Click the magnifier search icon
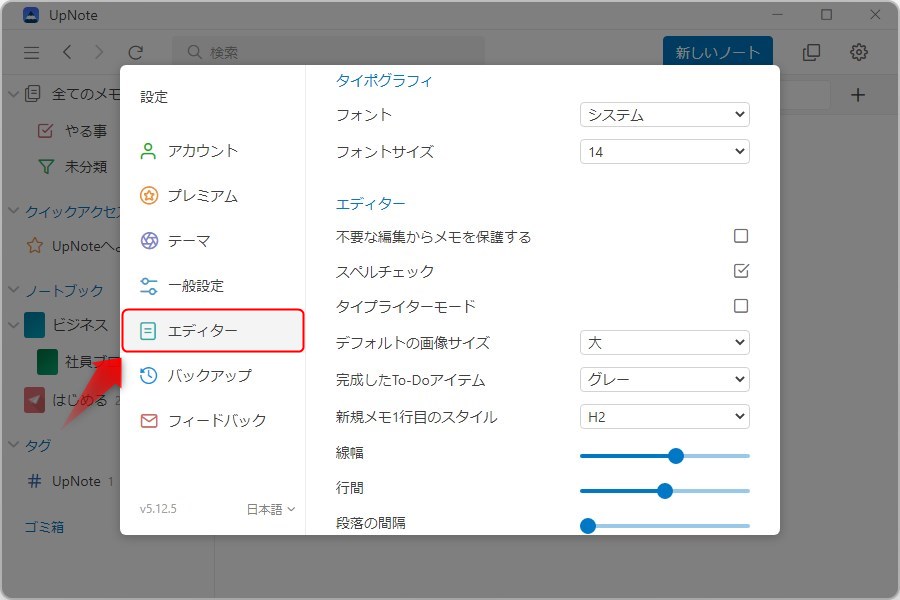The height and width of the screenshot is (600, 900). (195, 52)
